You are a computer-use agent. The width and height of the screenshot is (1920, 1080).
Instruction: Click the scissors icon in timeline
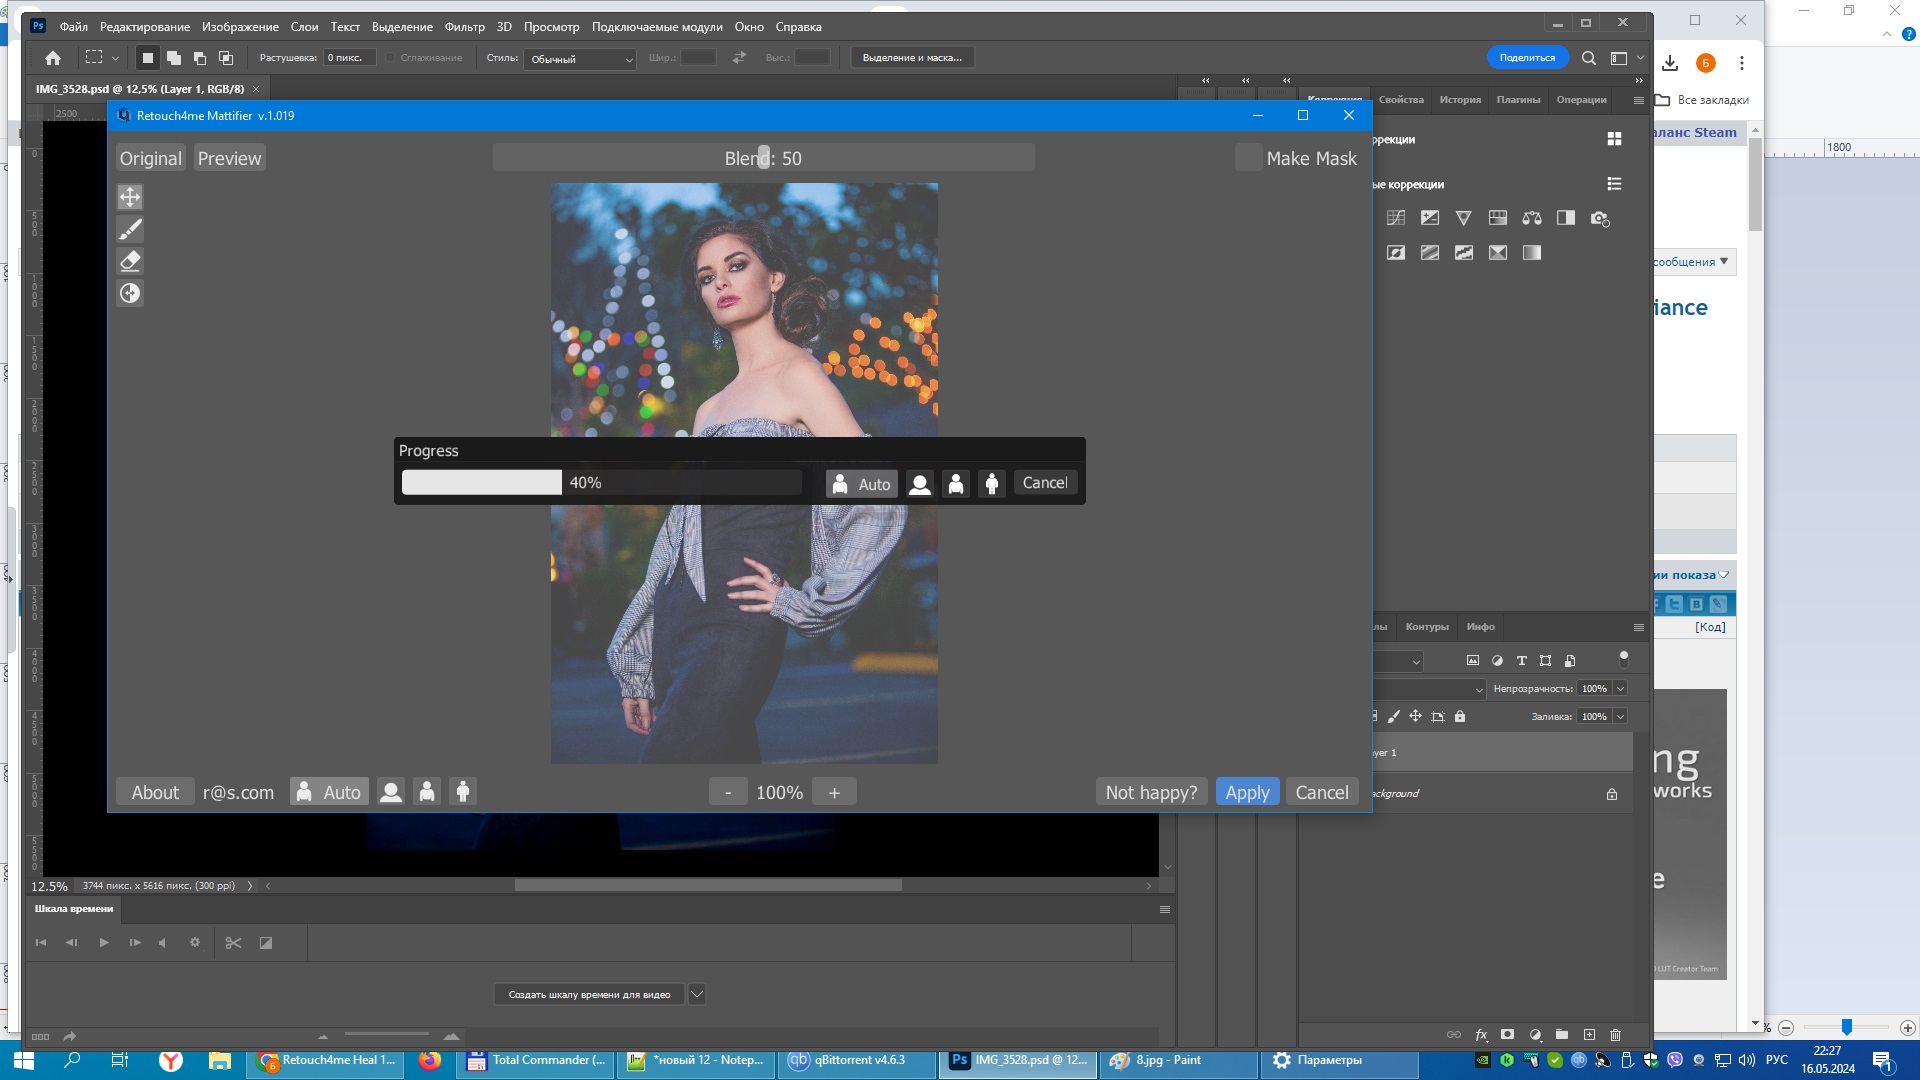tap(233, 943)
